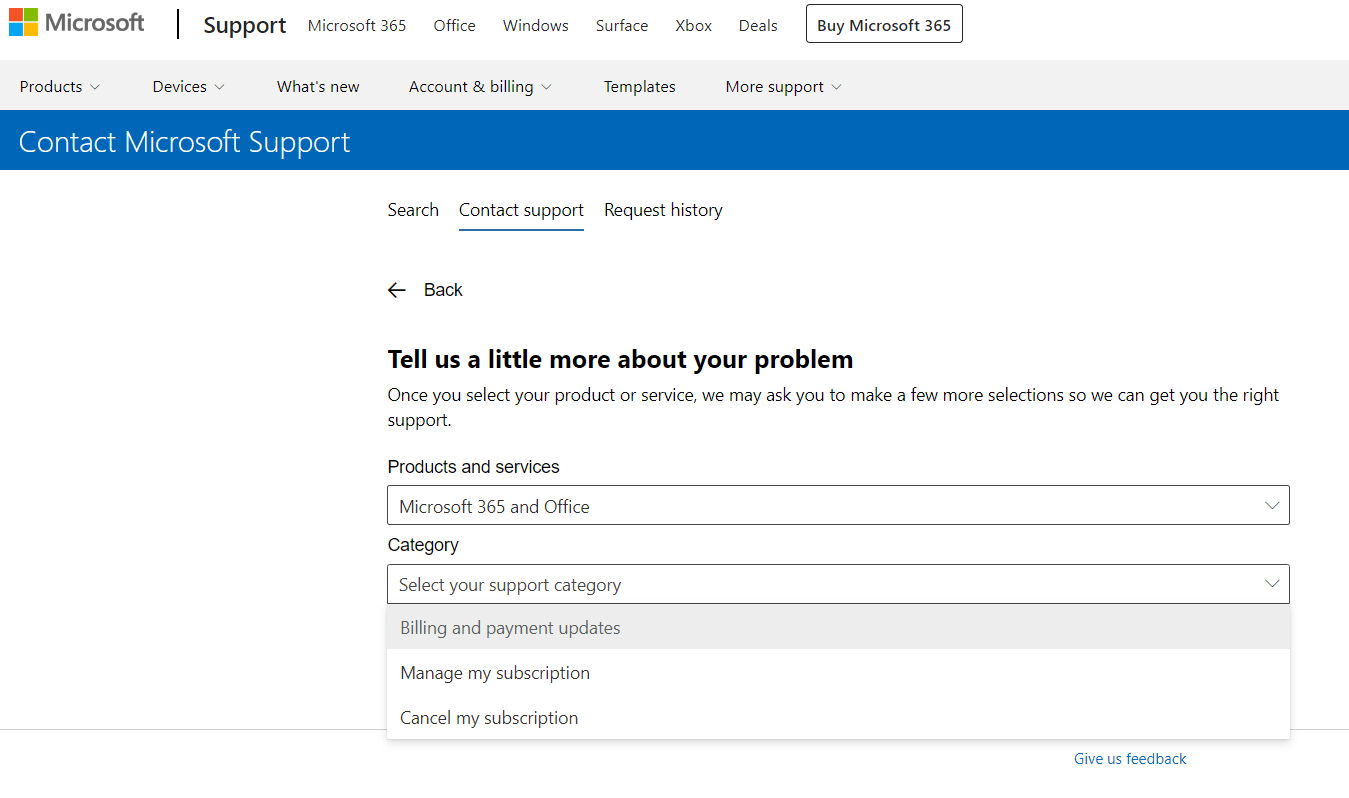The height and width of the screenshot is (798, 1349).
Task: Expand the More support menu
Action: pyautogui.click(x=784, y=87)
